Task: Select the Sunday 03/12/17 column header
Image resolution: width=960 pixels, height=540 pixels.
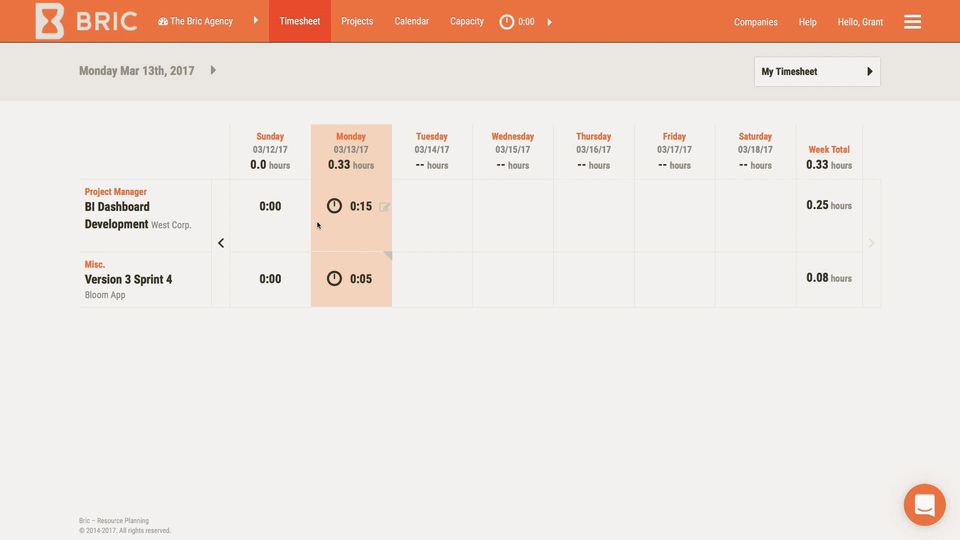Action: point(270,151)
